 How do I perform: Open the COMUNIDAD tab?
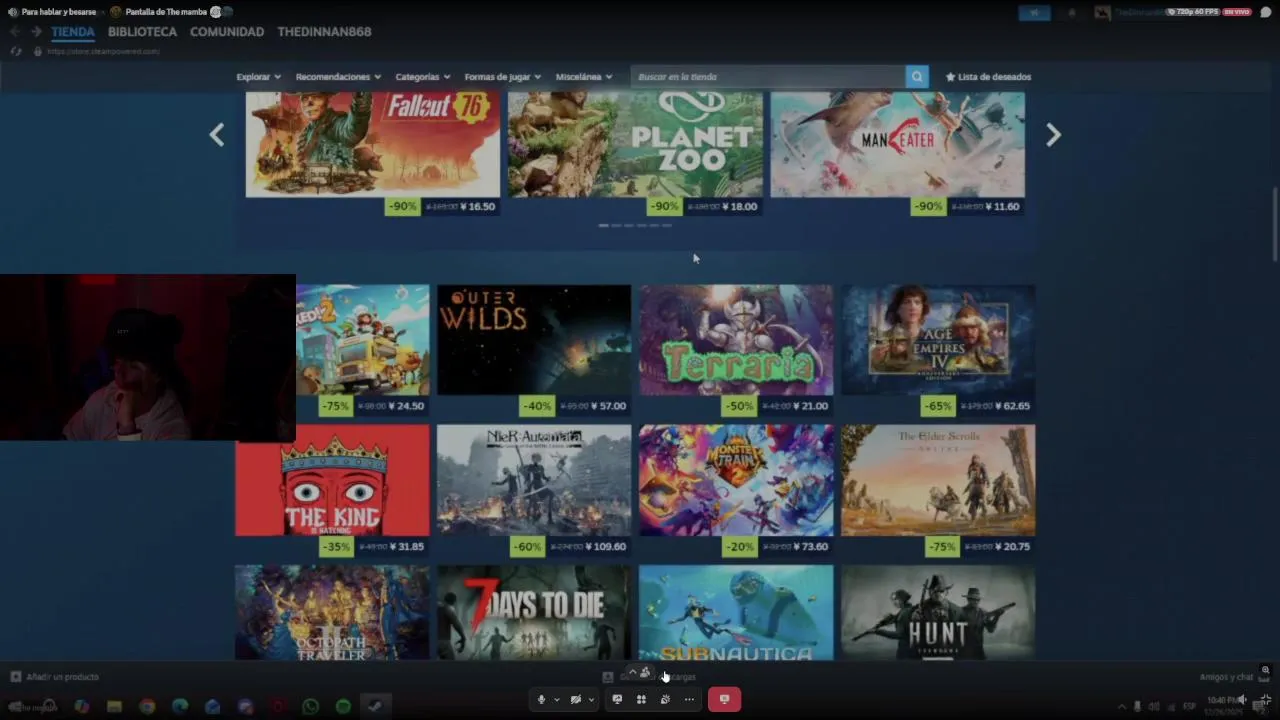click(227, 32)
